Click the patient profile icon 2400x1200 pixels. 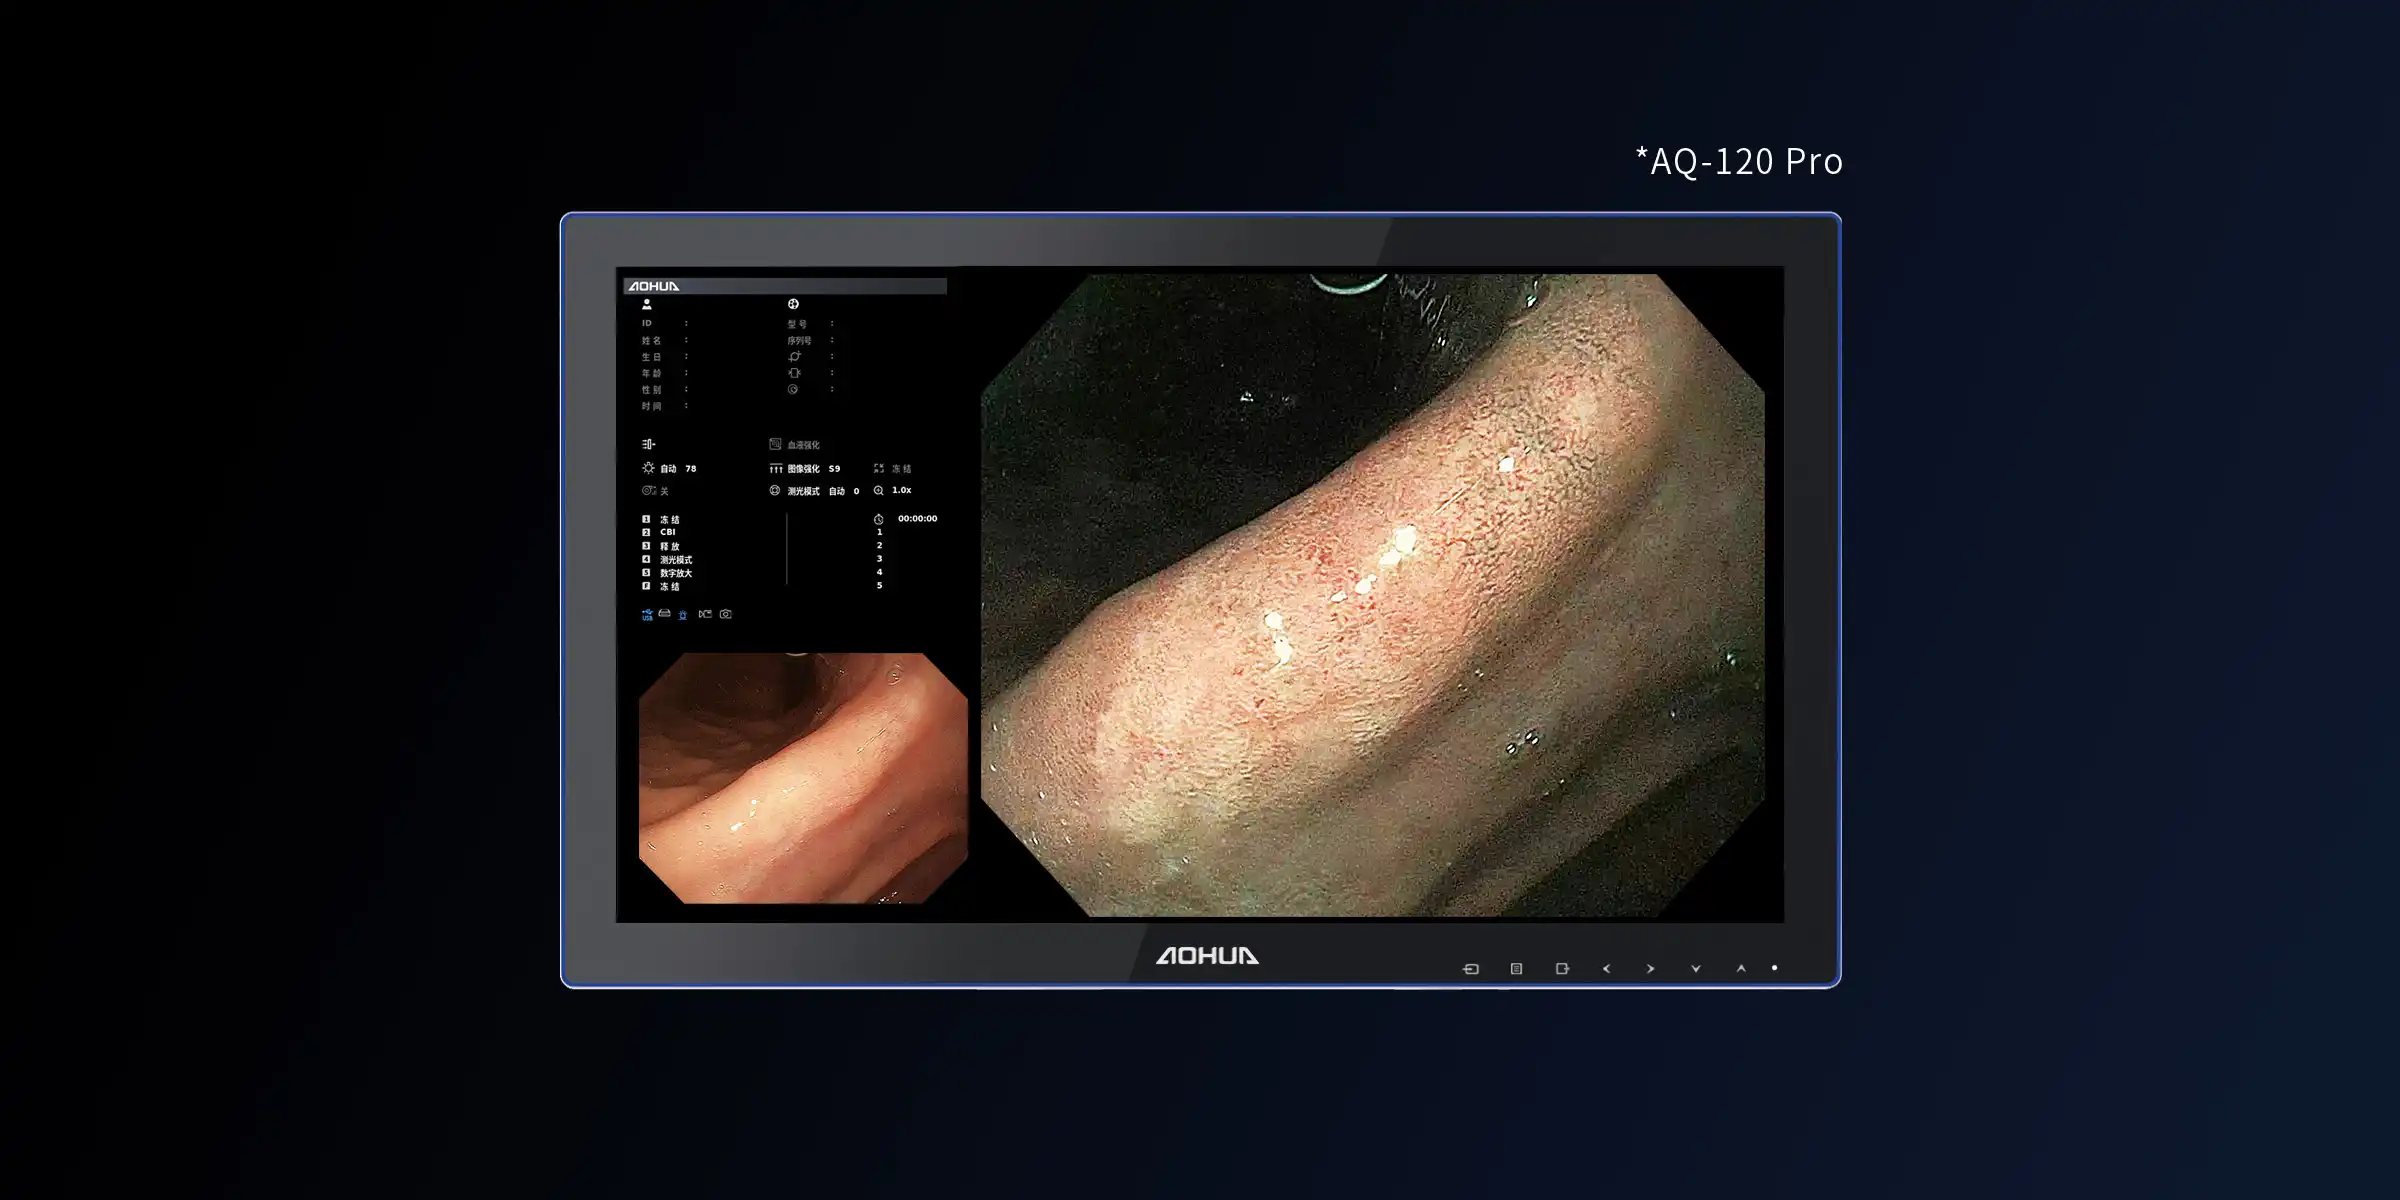(x=647, y=304)
